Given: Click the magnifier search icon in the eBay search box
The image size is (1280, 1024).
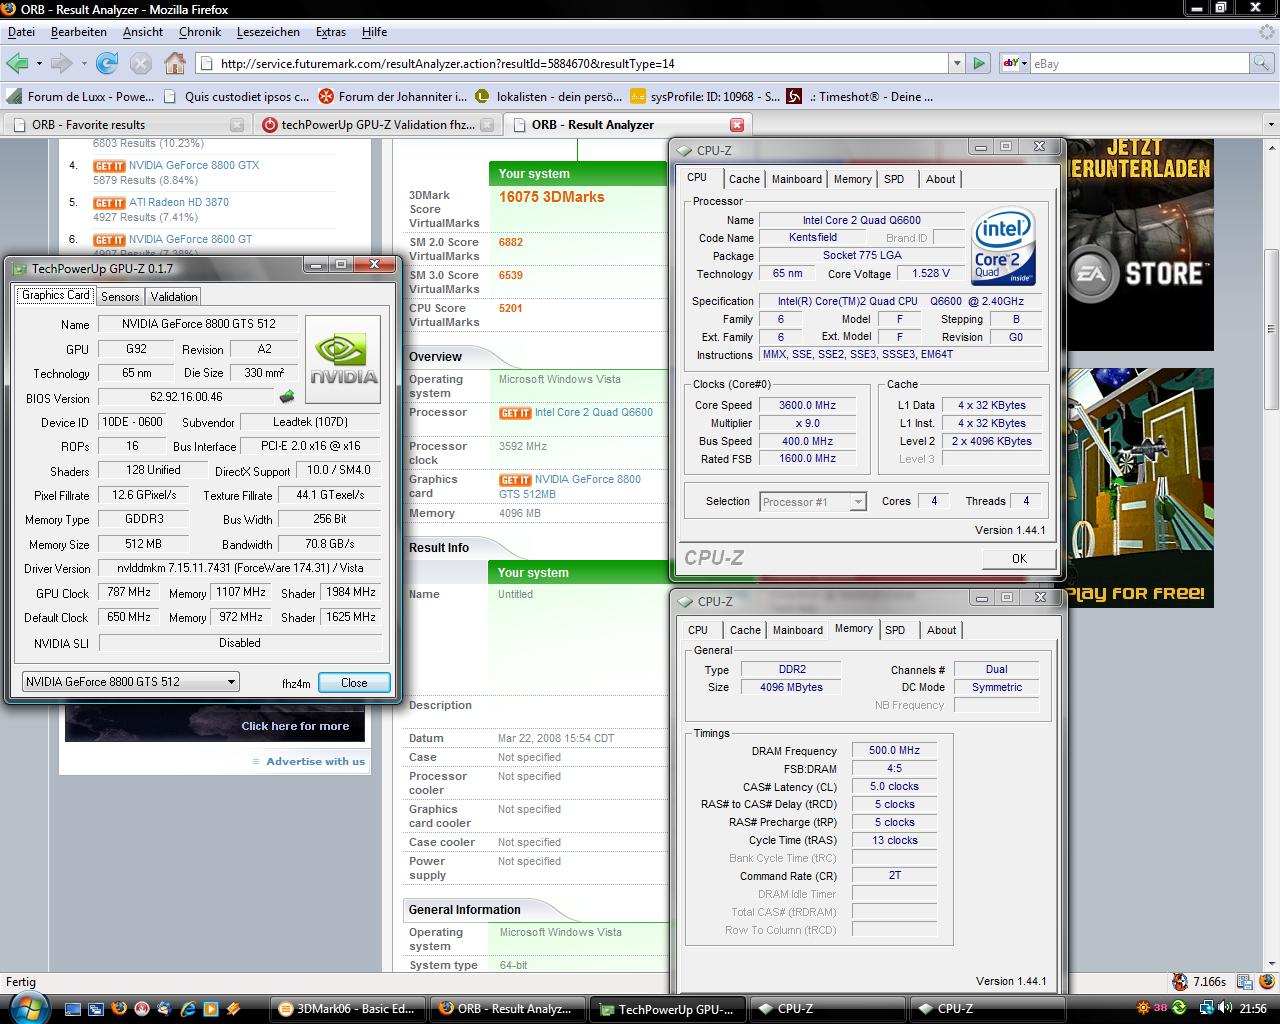Looking at the screenshot, I should pyautogui.click(x=1262, y=63).
